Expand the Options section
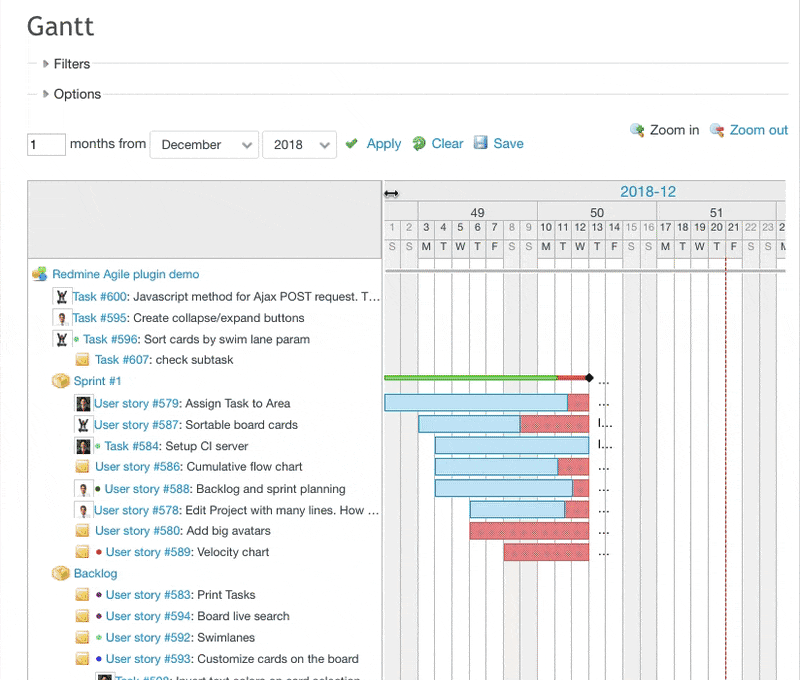Screen dimensions: 800x680 [46, 94]
